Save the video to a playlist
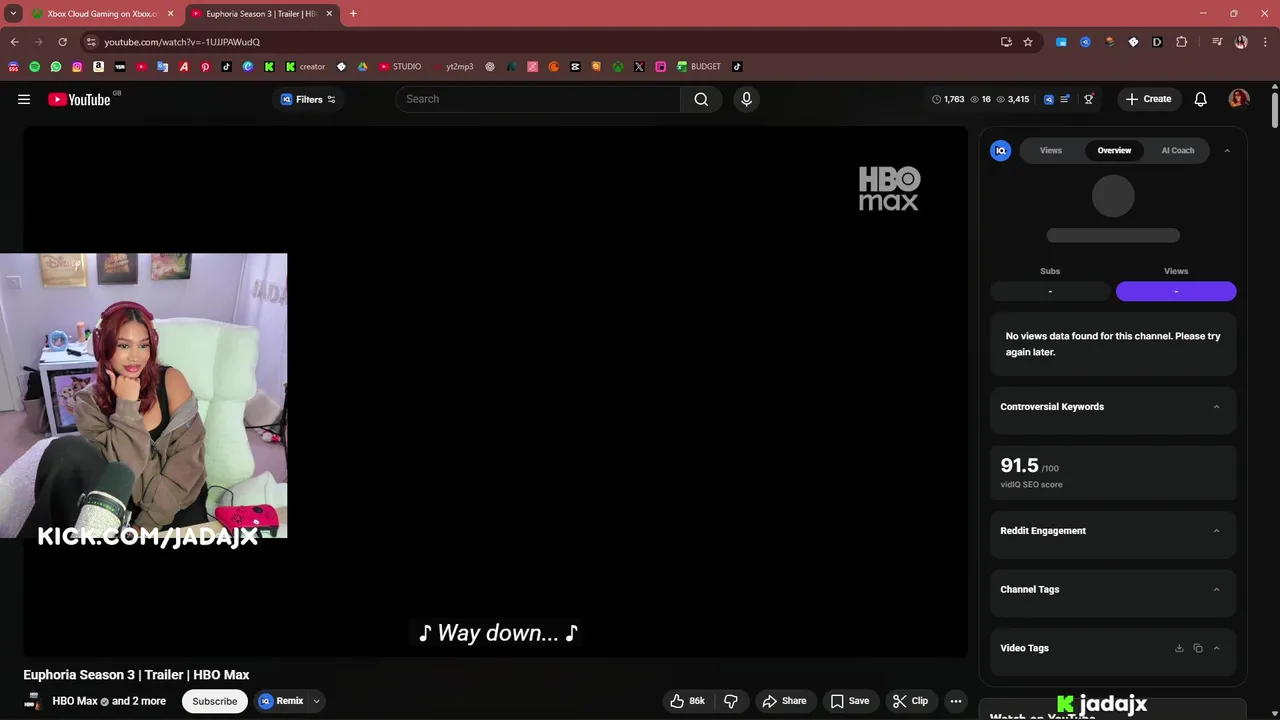The width and height of the screenshot is (1280, 720). coord(849,701)
